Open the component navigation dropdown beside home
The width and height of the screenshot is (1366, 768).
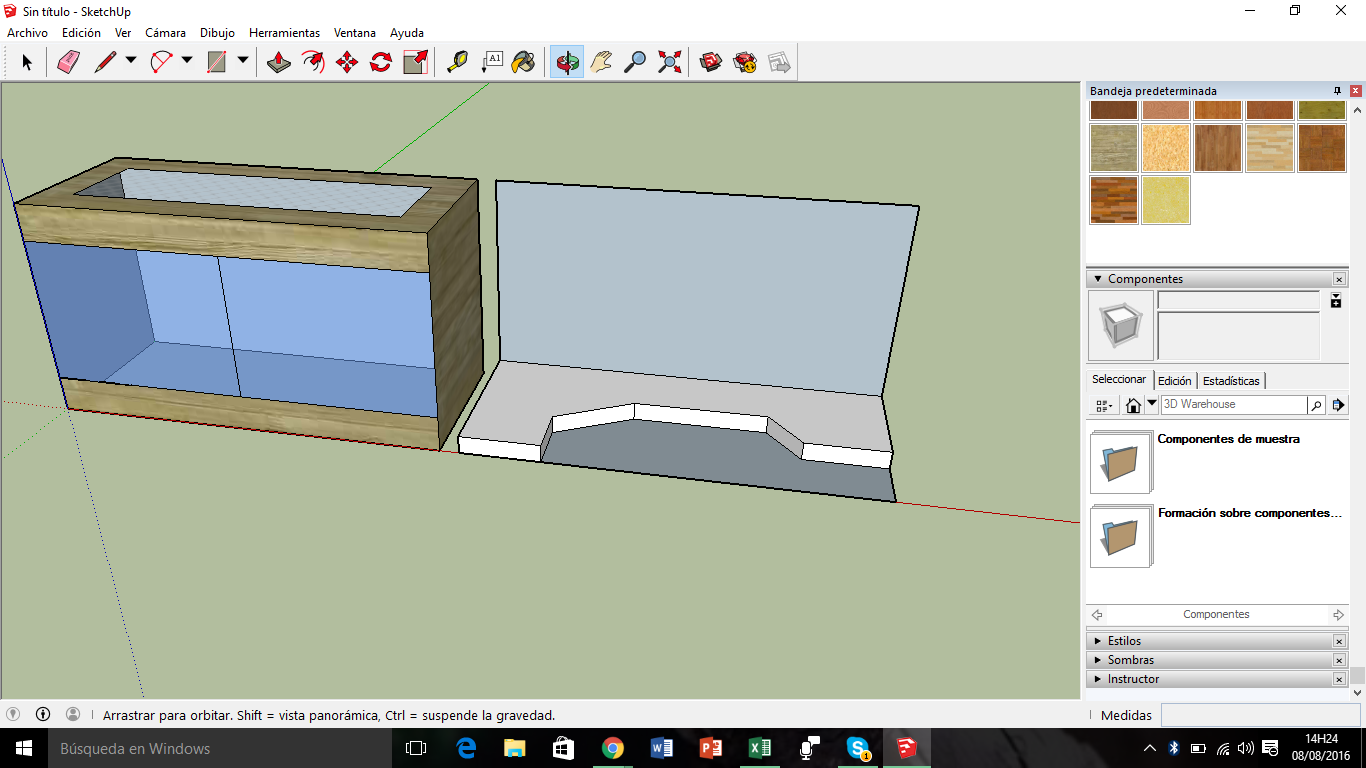(x=1152, y=404)
